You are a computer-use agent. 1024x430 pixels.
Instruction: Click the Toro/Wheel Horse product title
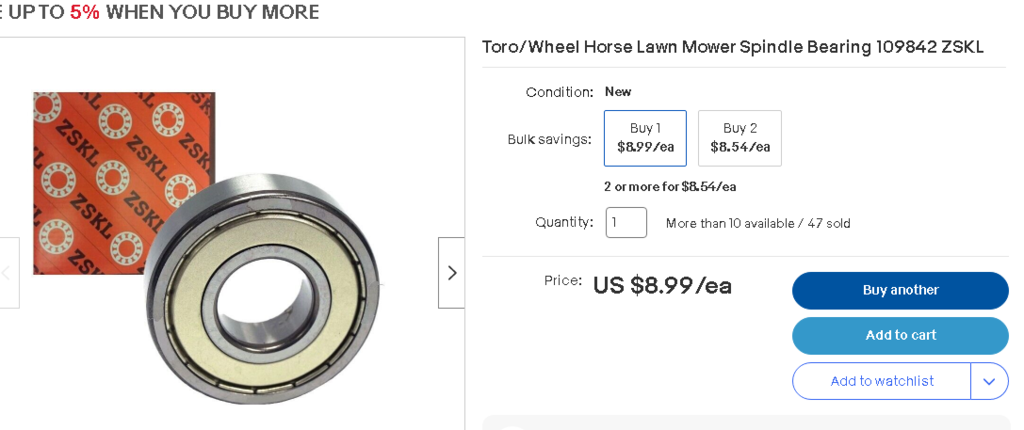[732, 47]
